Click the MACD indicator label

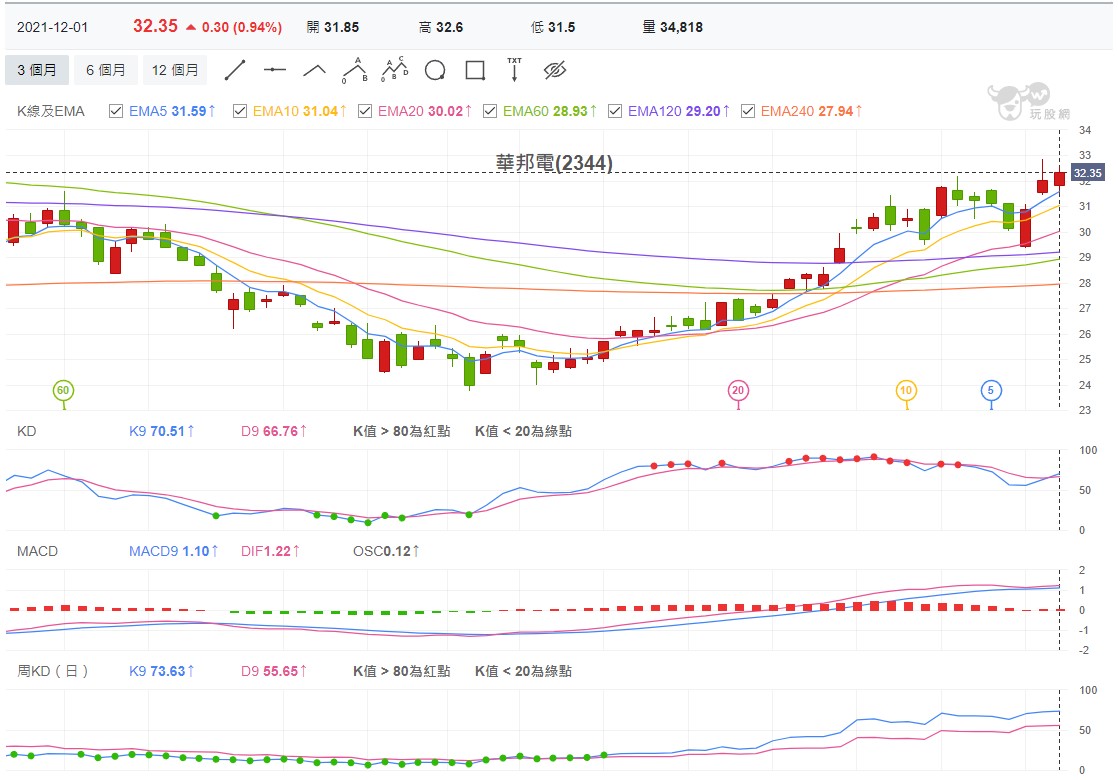pos(37,551)
